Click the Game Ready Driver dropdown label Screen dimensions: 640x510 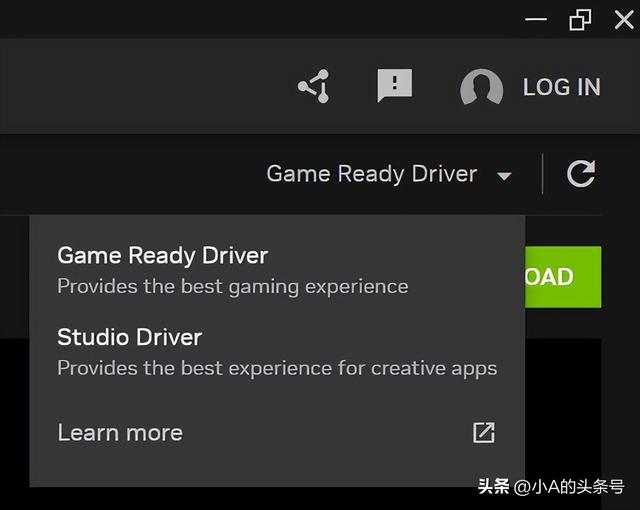(371, 174)
